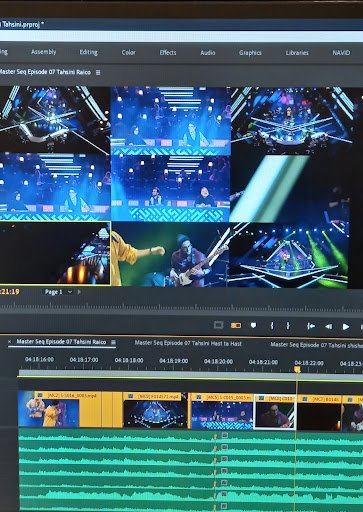363x512 pixels.
Task: Click the Step Back one frame icon
Action: [328, 326]
